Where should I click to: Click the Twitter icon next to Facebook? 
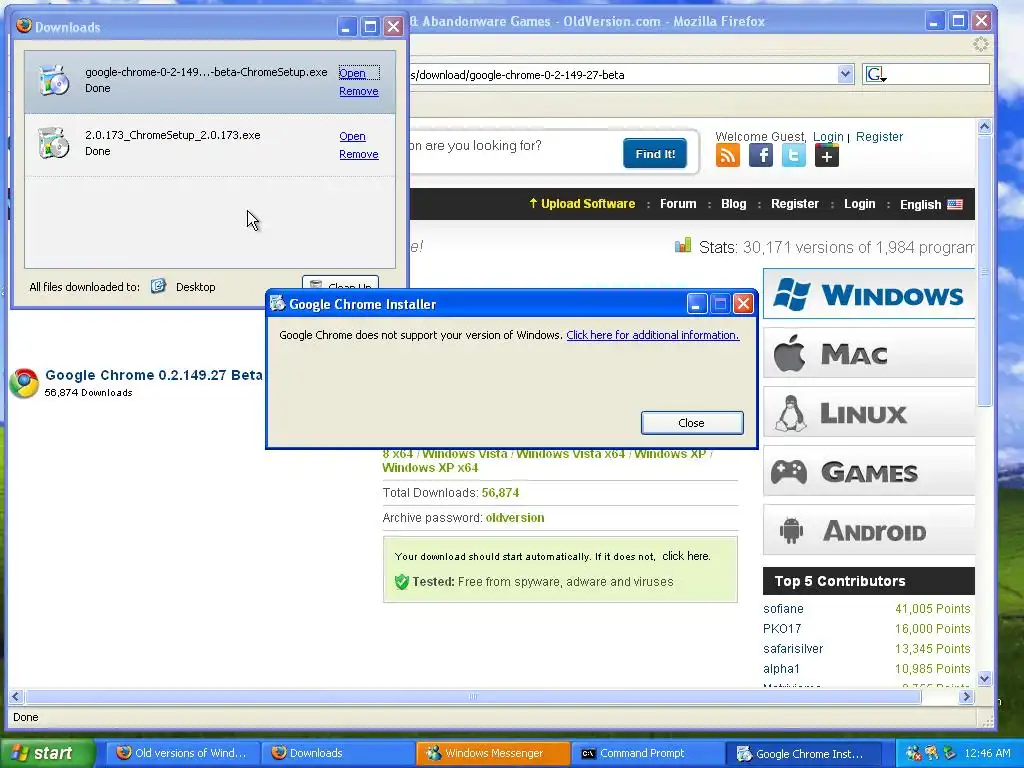pyautogui.click(x=793, y=155)
